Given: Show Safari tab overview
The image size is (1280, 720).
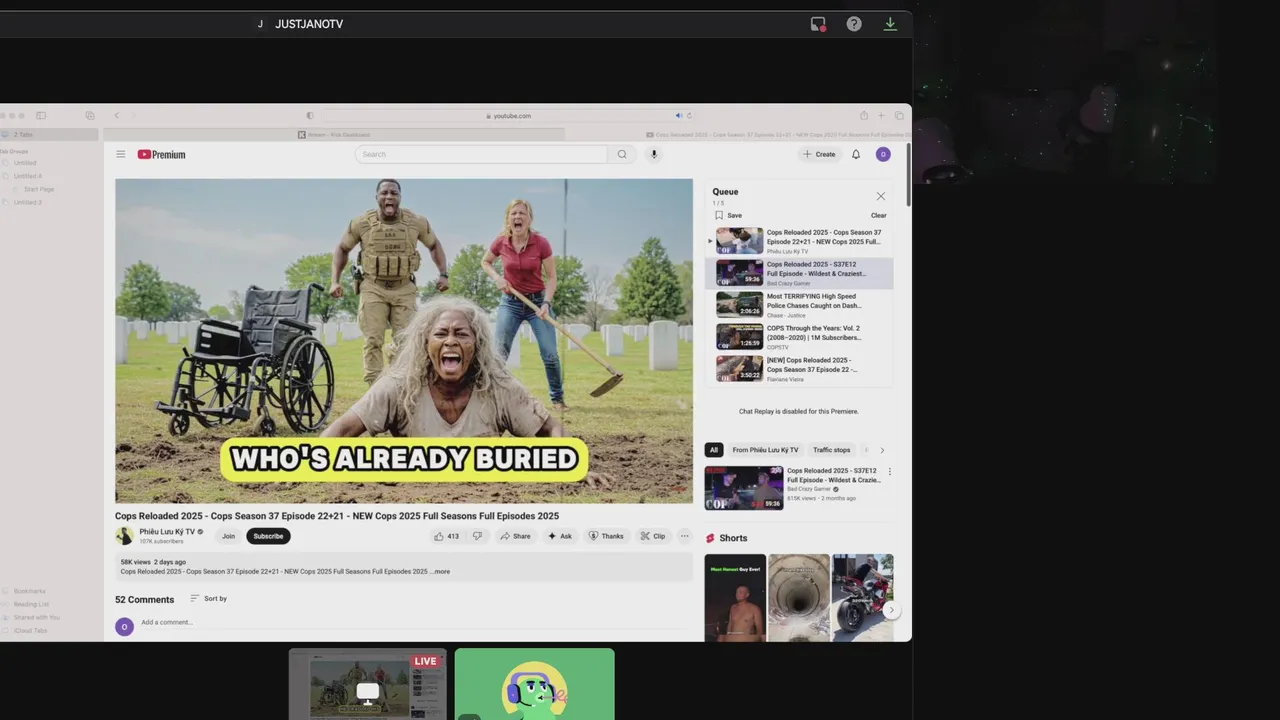Looking at the screenshot, I should click(899, 116).
